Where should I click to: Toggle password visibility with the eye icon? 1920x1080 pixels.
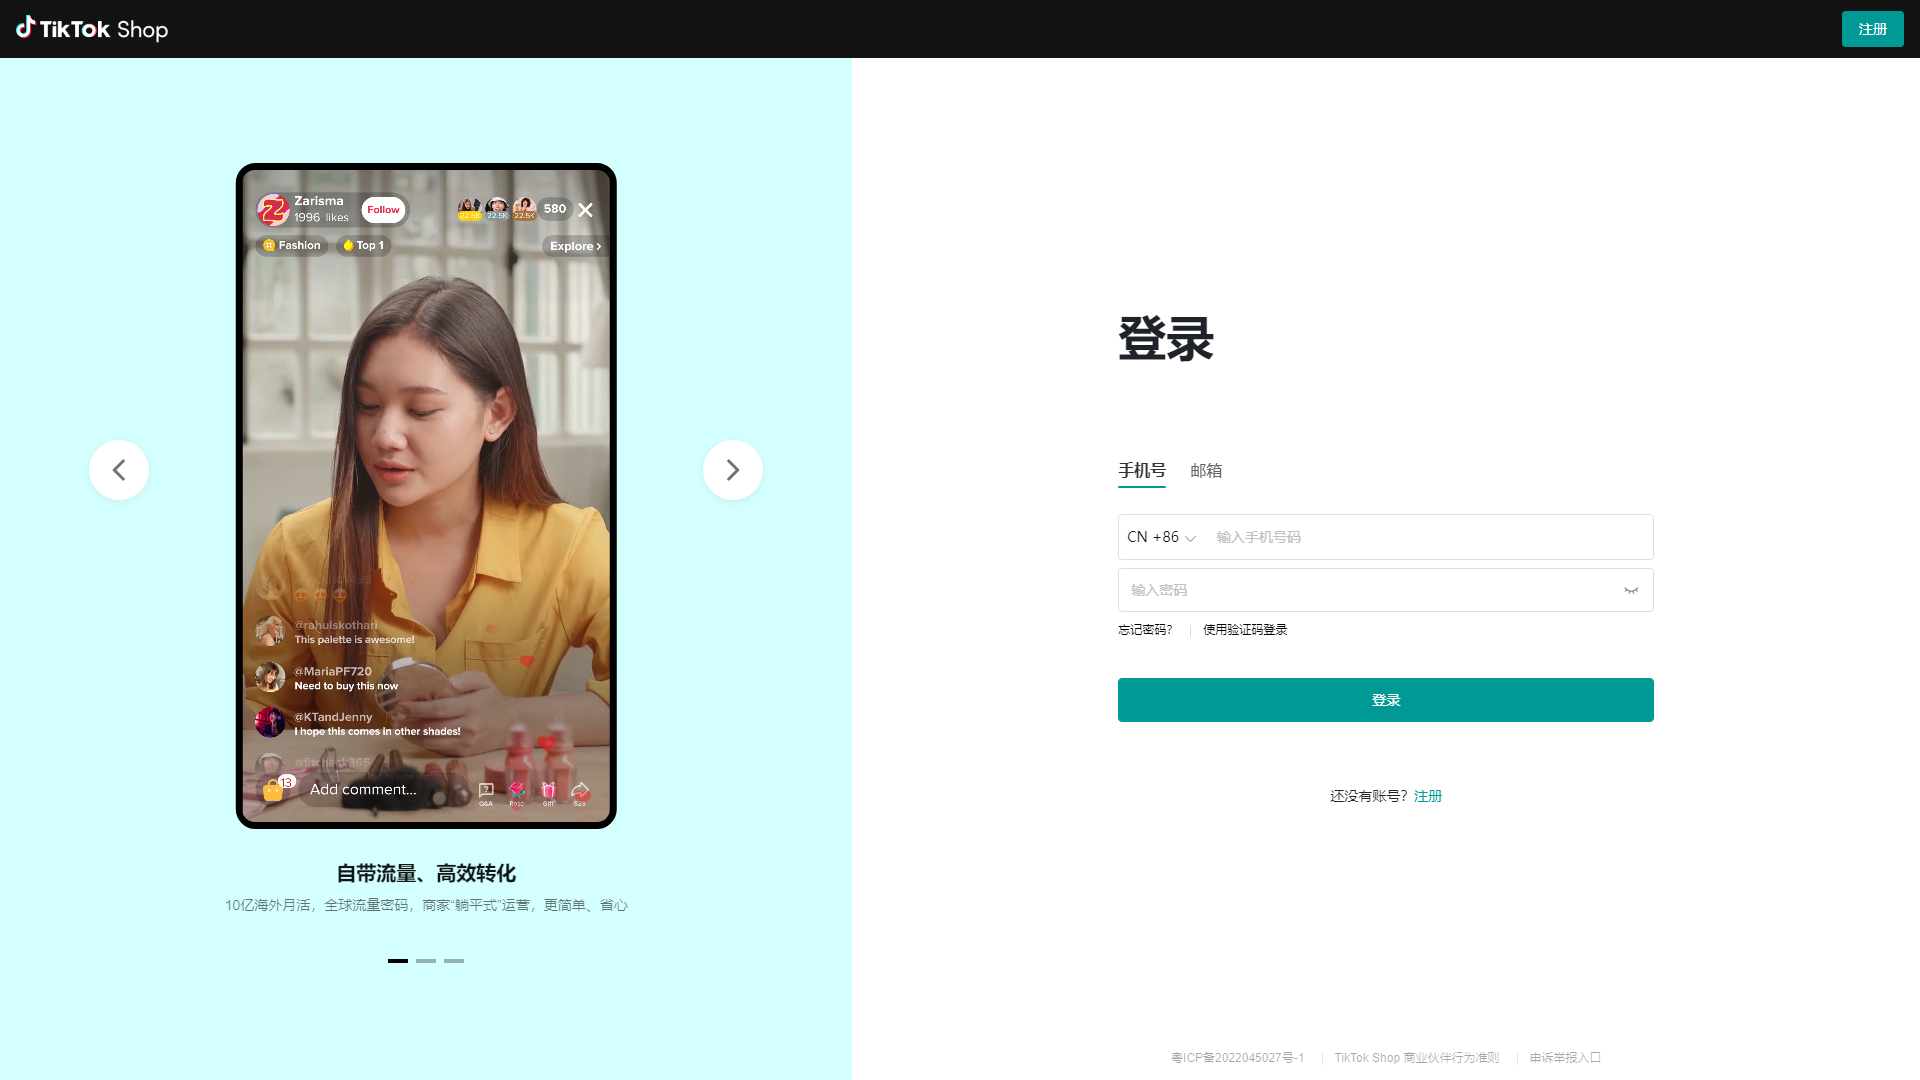[1630, 590]
